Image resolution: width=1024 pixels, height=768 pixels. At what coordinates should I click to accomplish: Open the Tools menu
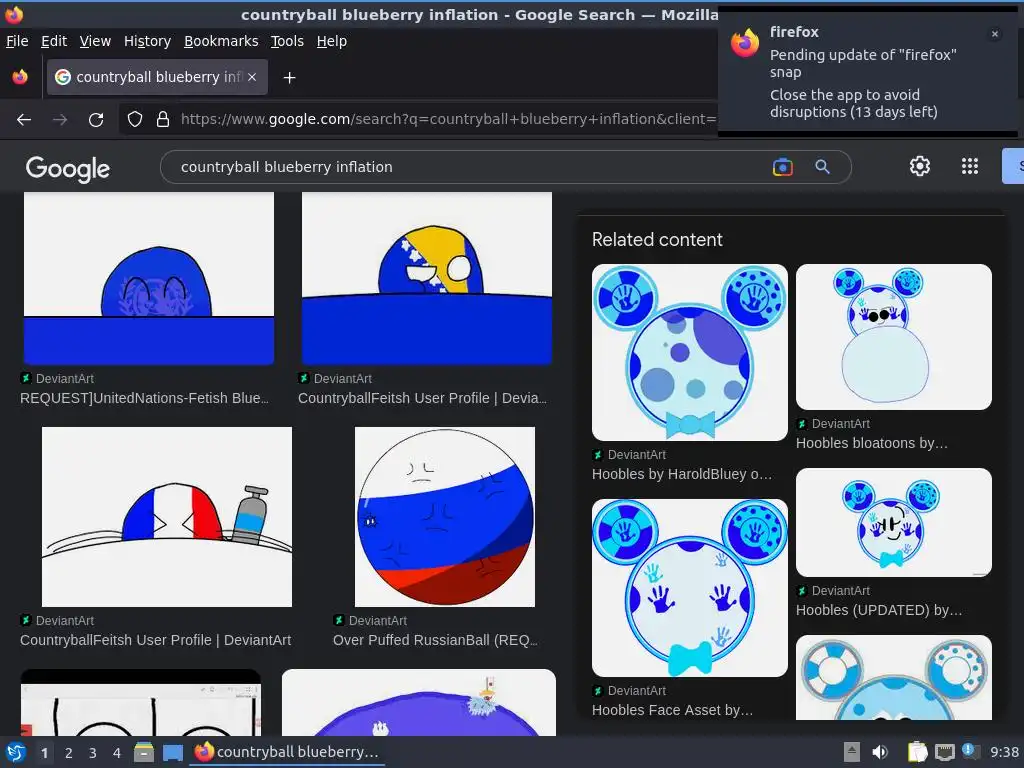click(287, 41)
